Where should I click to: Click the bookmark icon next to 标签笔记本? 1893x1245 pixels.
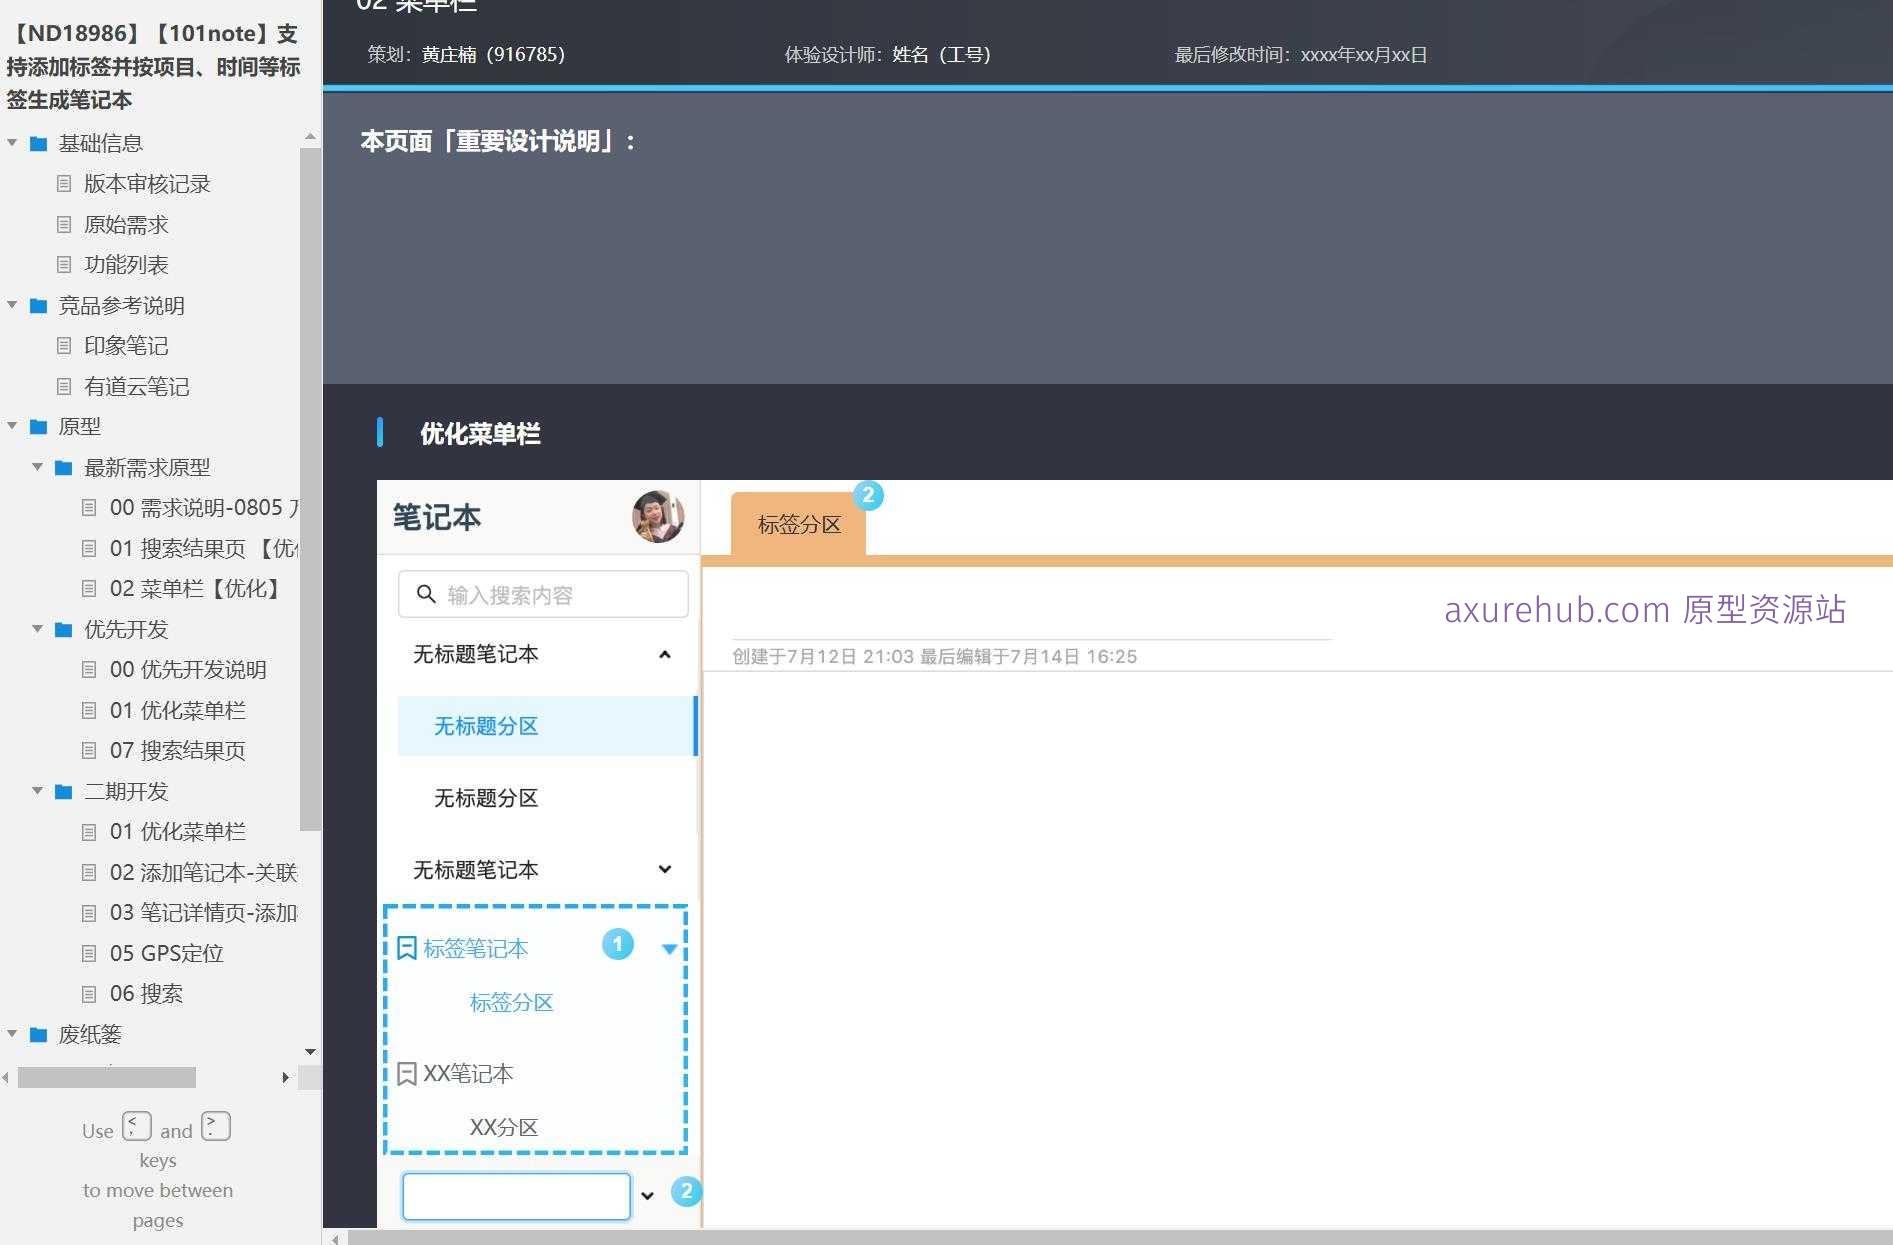coord(407,948)
